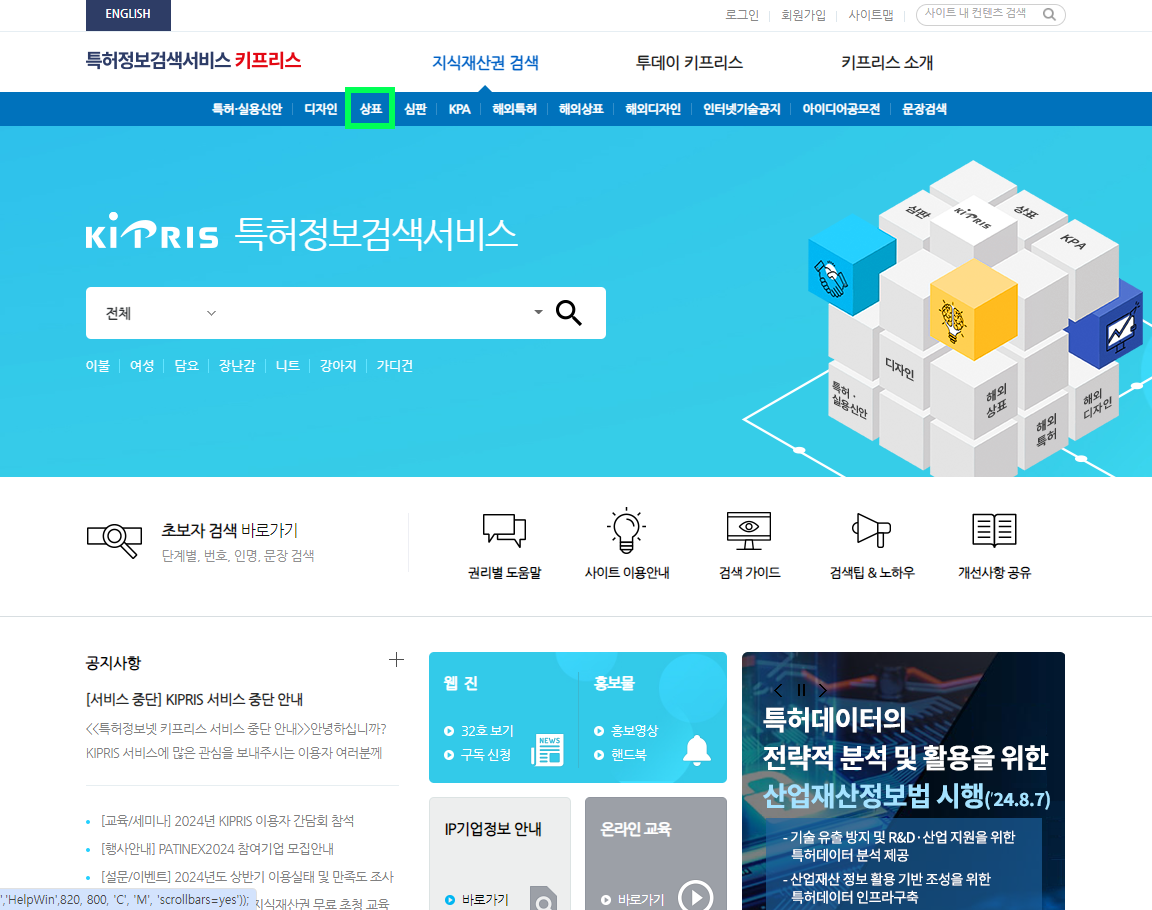This screenshot has width=1152, height=910.
Task: Open 지식재산권 검색 main menu
Action: (x=485, y=62)
